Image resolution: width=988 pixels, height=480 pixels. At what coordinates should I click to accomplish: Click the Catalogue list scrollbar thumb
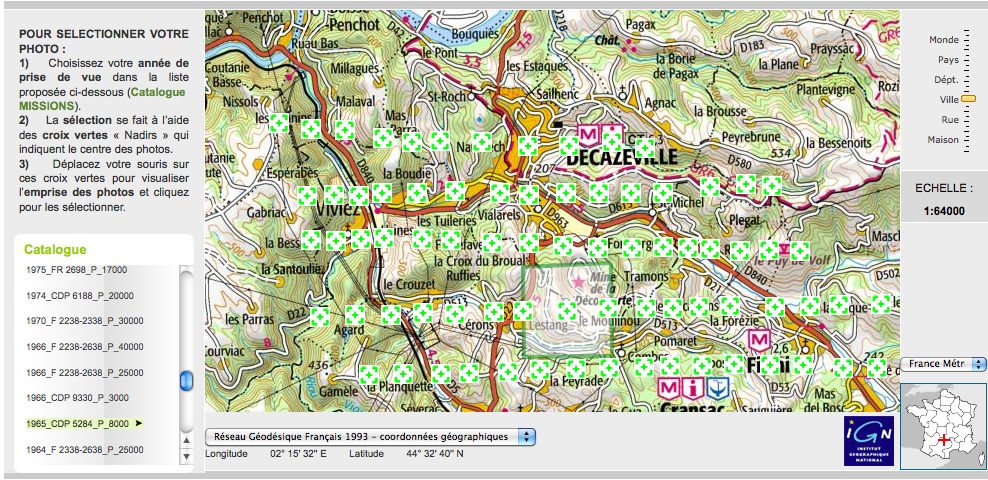pyautogui.click(x=187, y=381)
